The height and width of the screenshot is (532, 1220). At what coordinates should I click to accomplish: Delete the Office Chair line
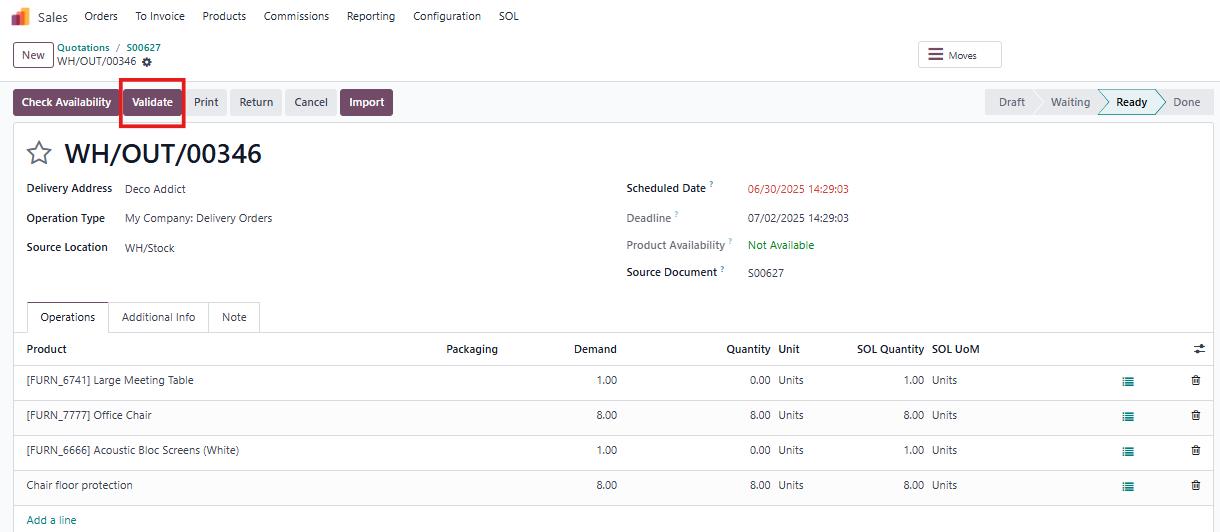coord(1195,415)
